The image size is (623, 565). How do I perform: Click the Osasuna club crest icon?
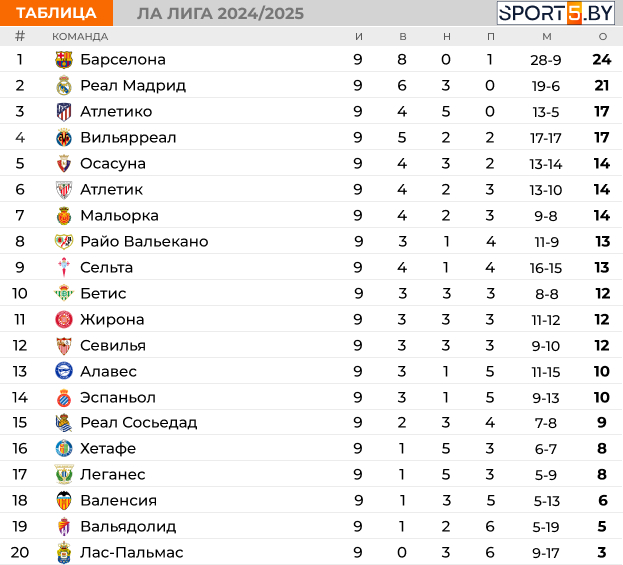[64, 164]
